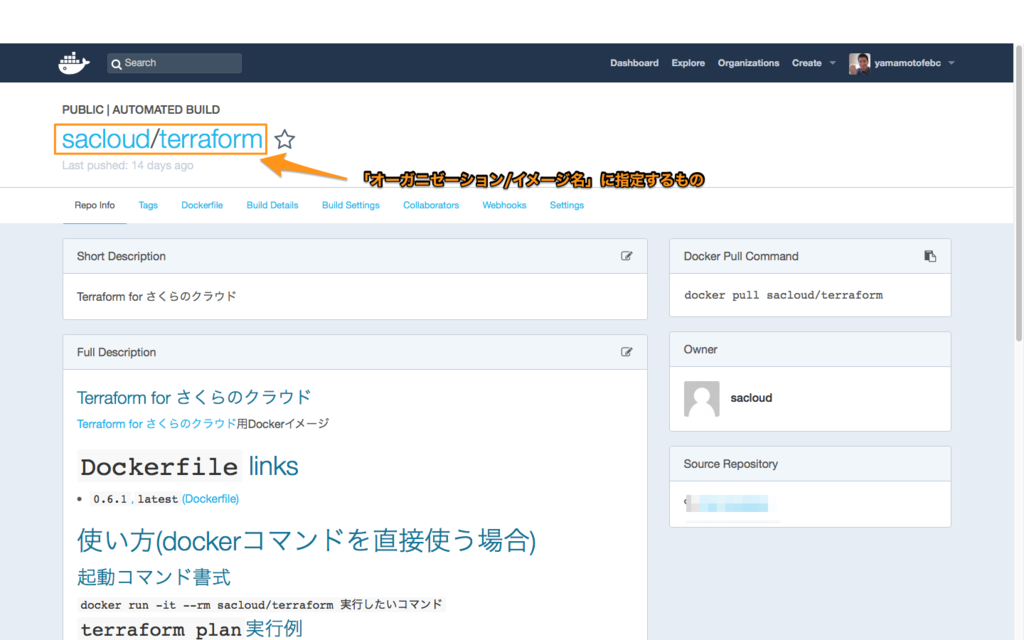
Task: Click the sacloud owner avatar
Action: coord(701,398)
